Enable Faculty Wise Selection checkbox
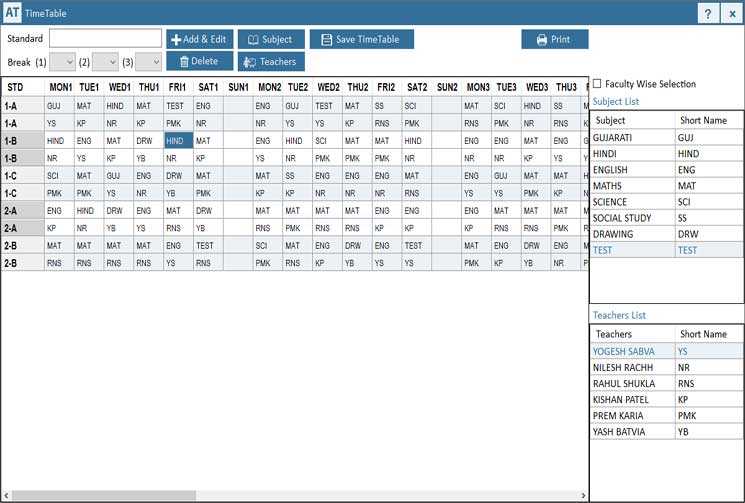The image size is (745, 503). [x=597, y=84]
